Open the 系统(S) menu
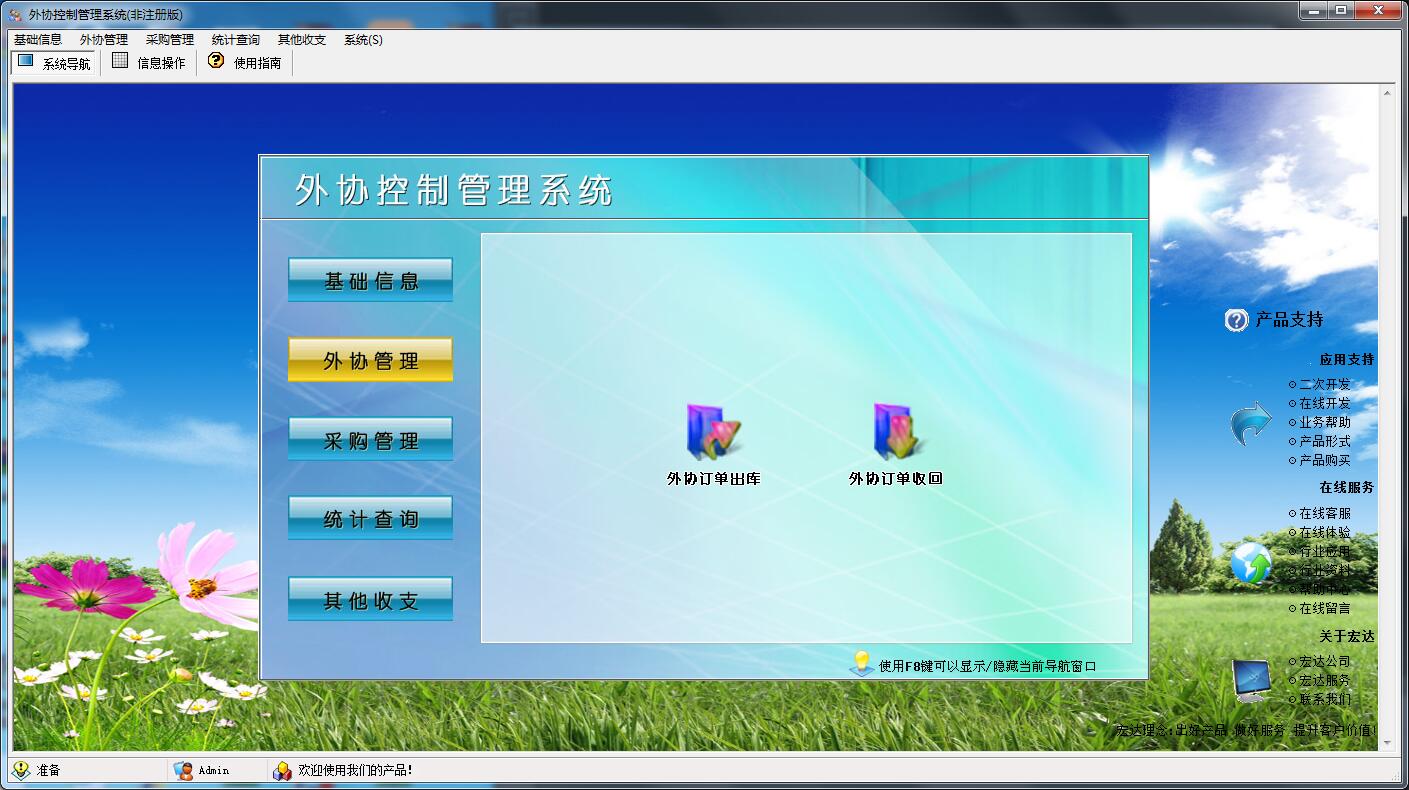This screenshot has width=1409, height=790. (363, 40)
